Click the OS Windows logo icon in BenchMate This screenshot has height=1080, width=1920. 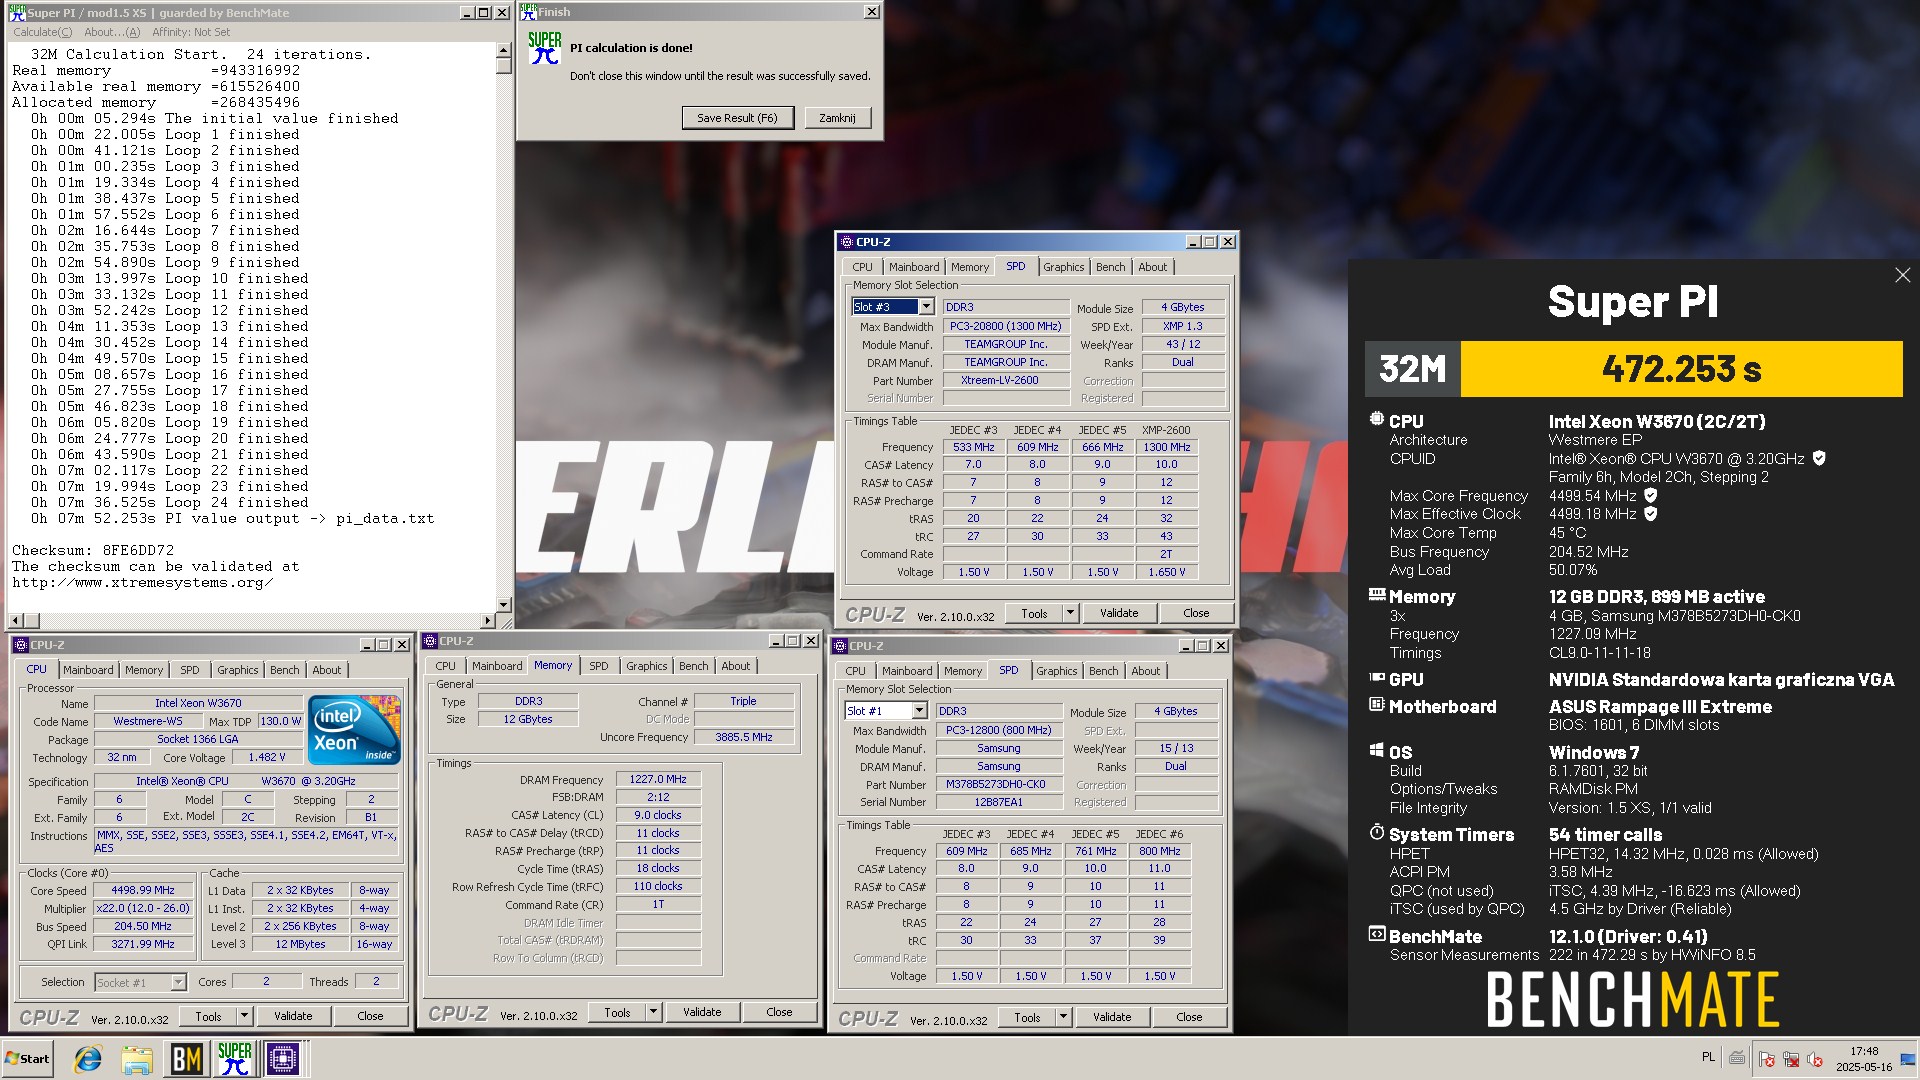(x=1377, y=751)
